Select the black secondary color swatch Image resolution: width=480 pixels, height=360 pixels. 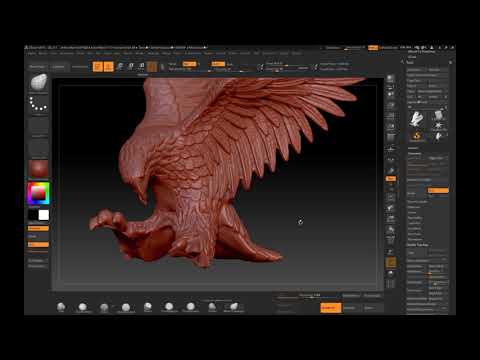point(33,215)
